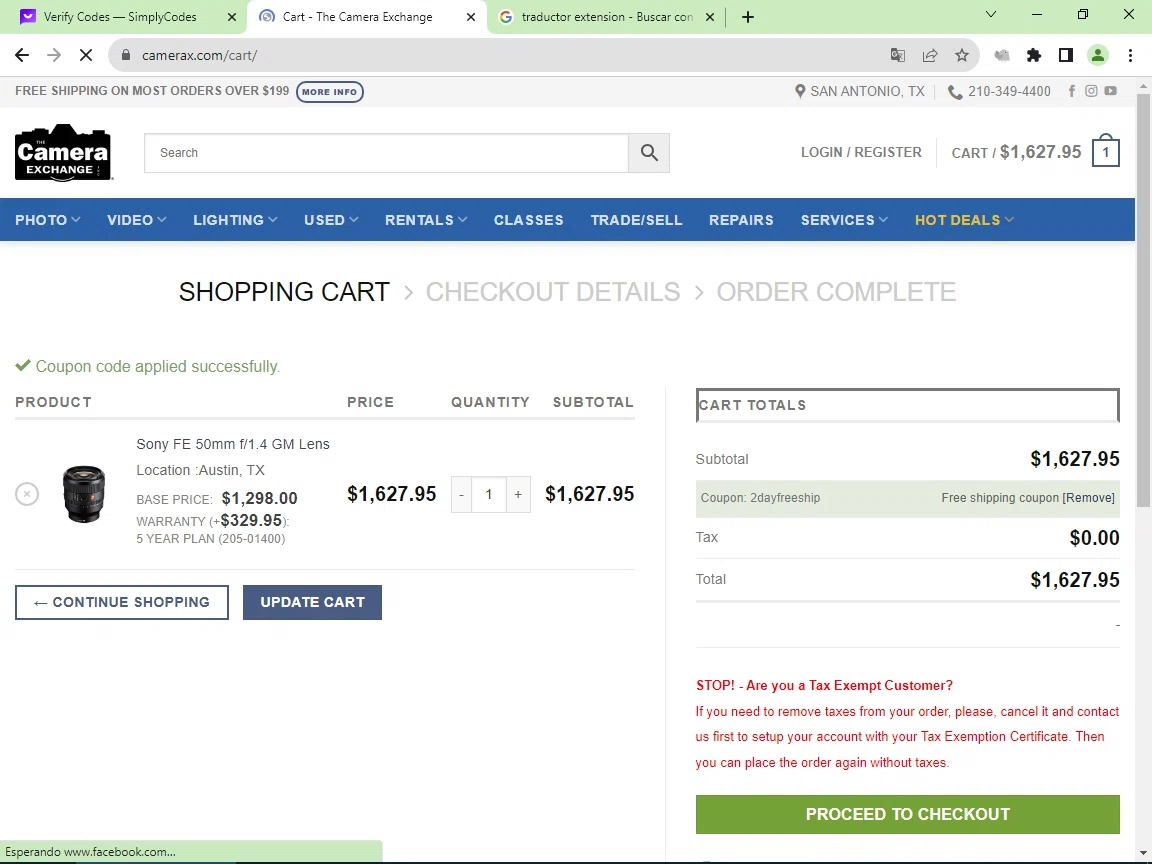1152x864 pixels.
Task: Remove Sony lens from cart
Action: pos(27,494)
